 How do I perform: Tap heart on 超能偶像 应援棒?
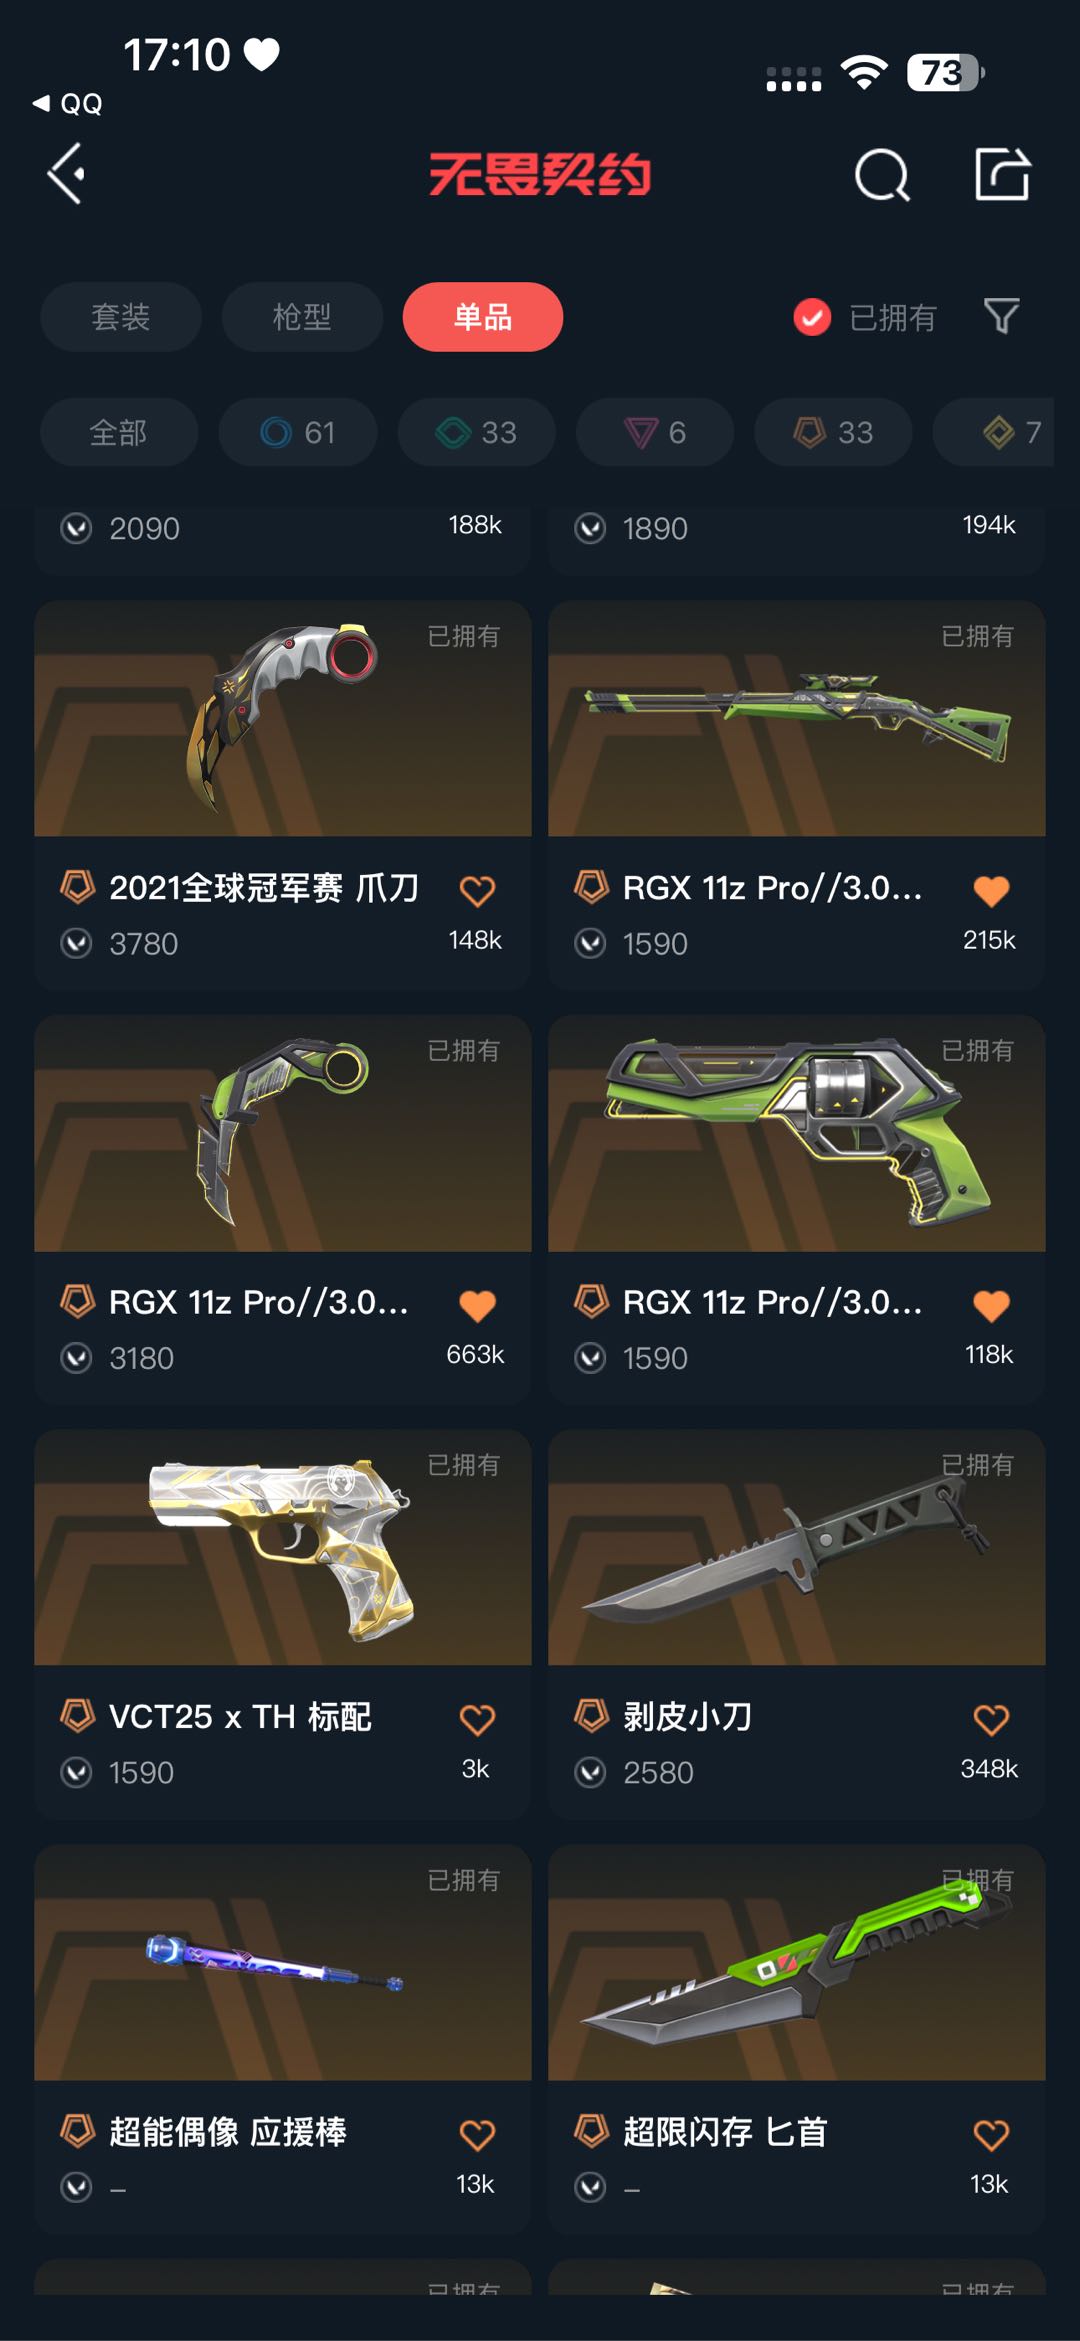tap(477, 2135)
